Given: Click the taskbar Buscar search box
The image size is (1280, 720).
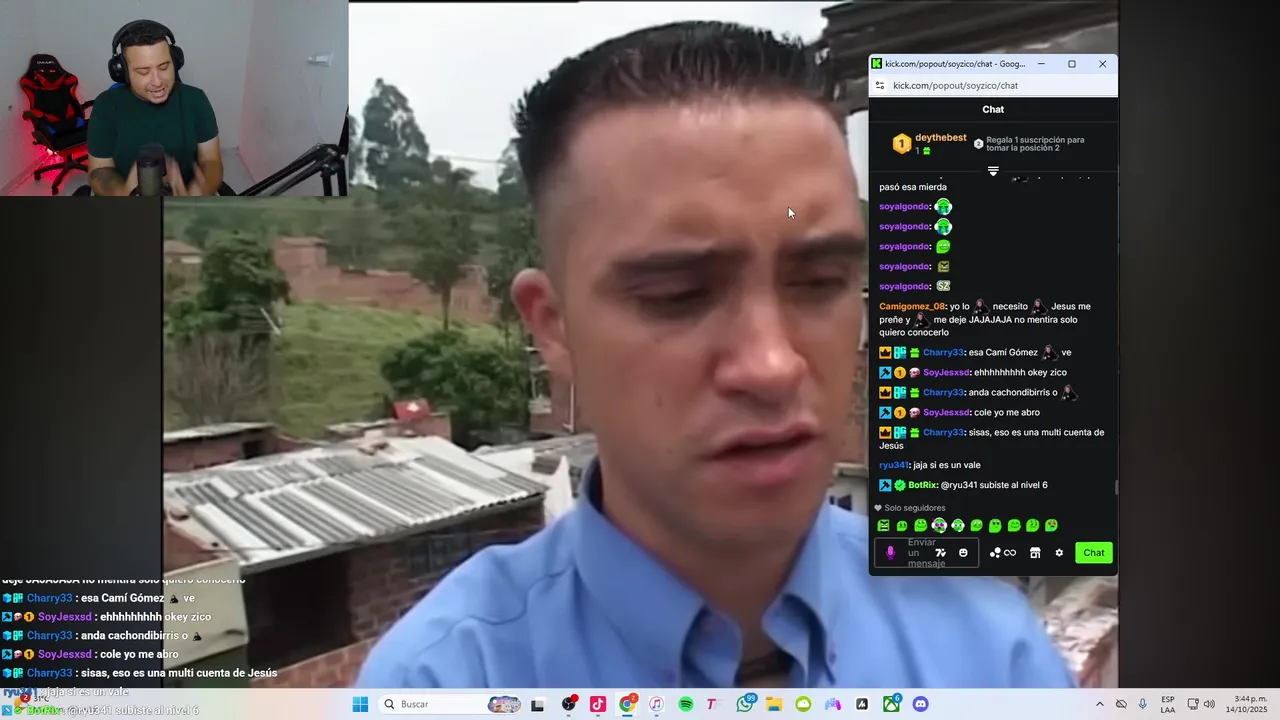Looking at the screenshot, I should tap(451, 704).
